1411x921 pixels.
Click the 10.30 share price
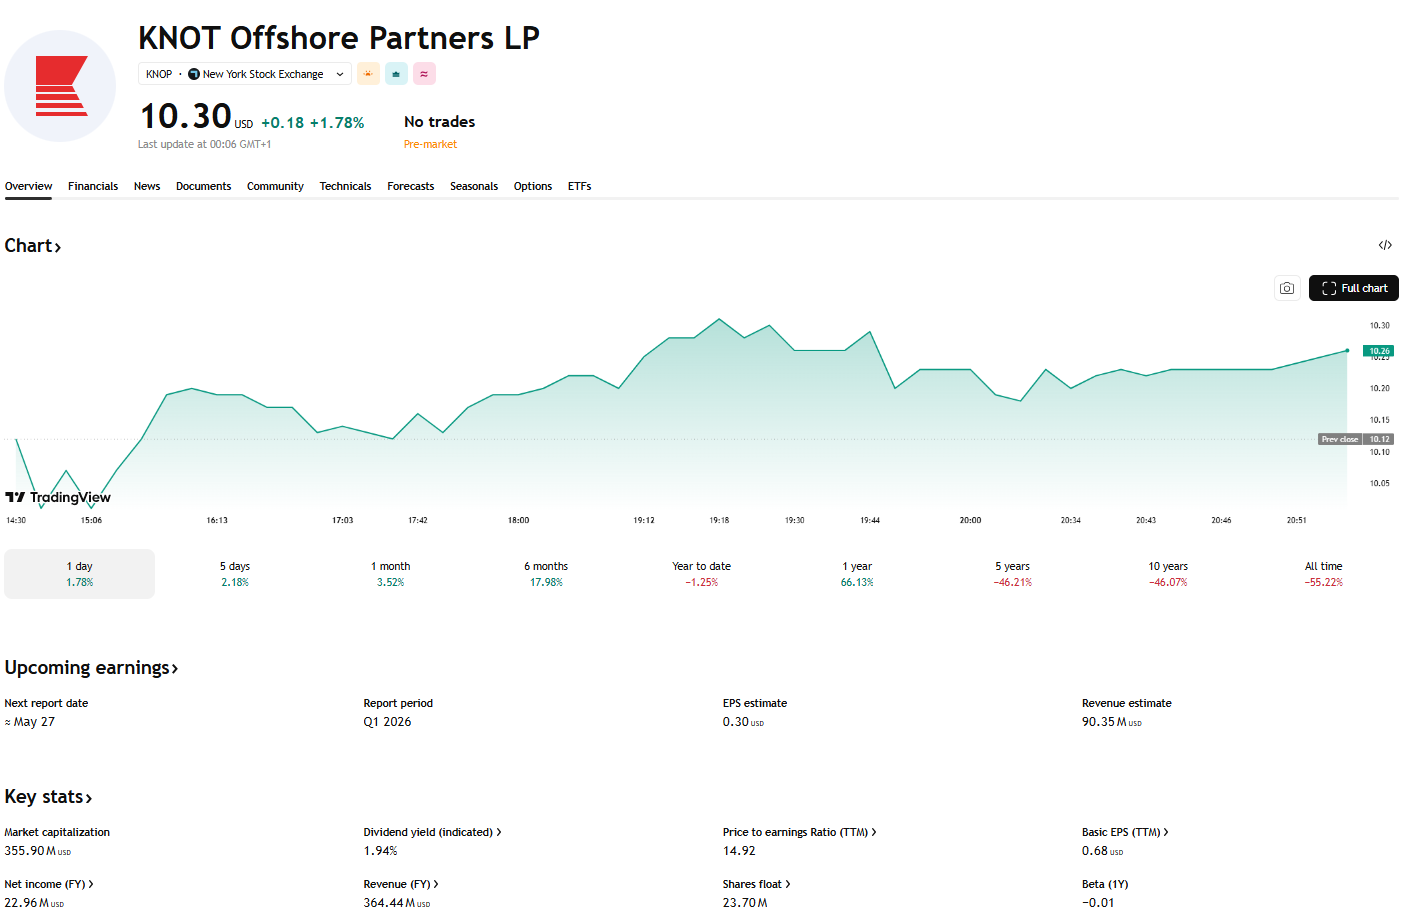click(186, 116)
